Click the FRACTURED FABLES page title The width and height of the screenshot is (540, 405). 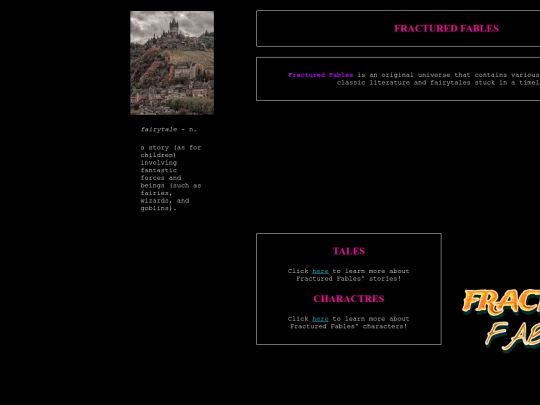[446, 28]
